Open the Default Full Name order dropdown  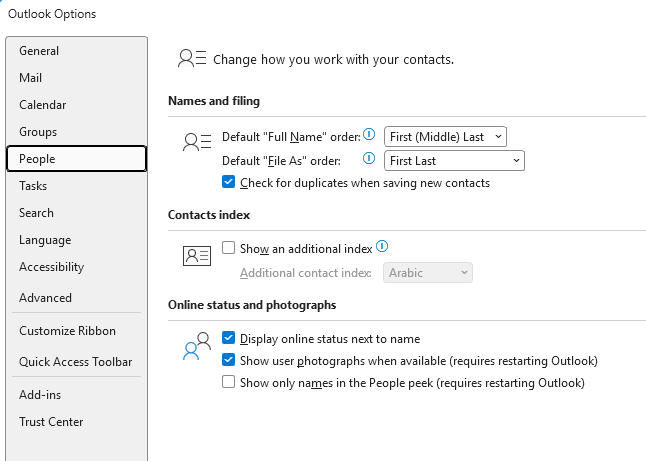(445, 137)
